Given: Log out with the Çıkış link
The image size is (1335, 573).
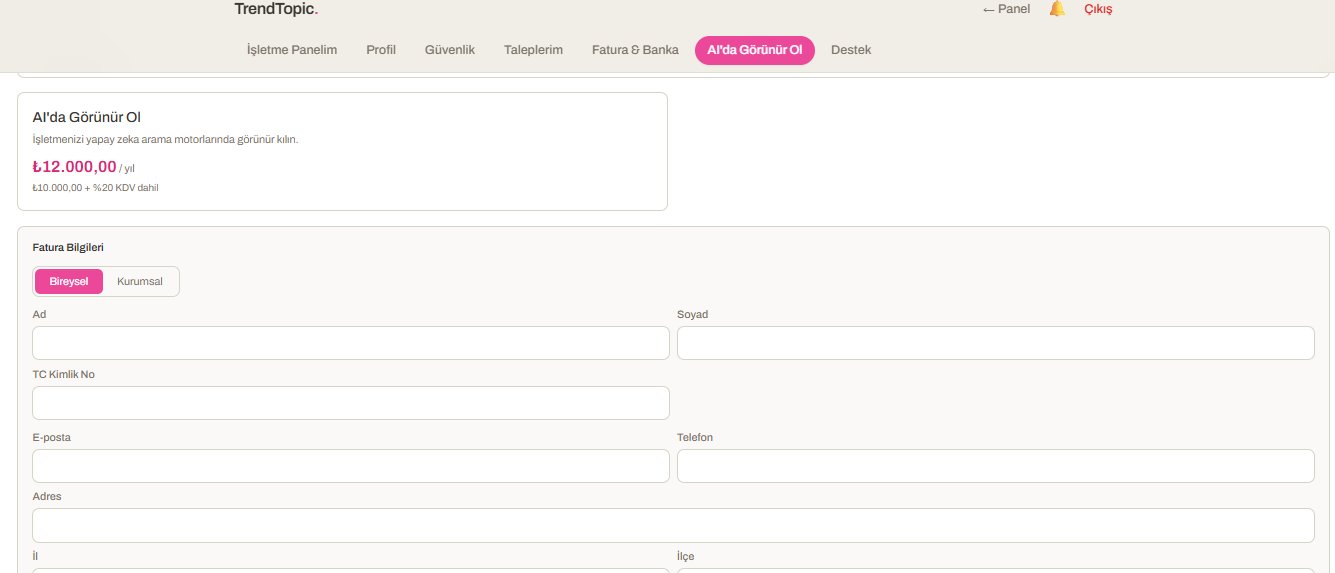Looking at the screenshot, I should (x=1098, y=9).
